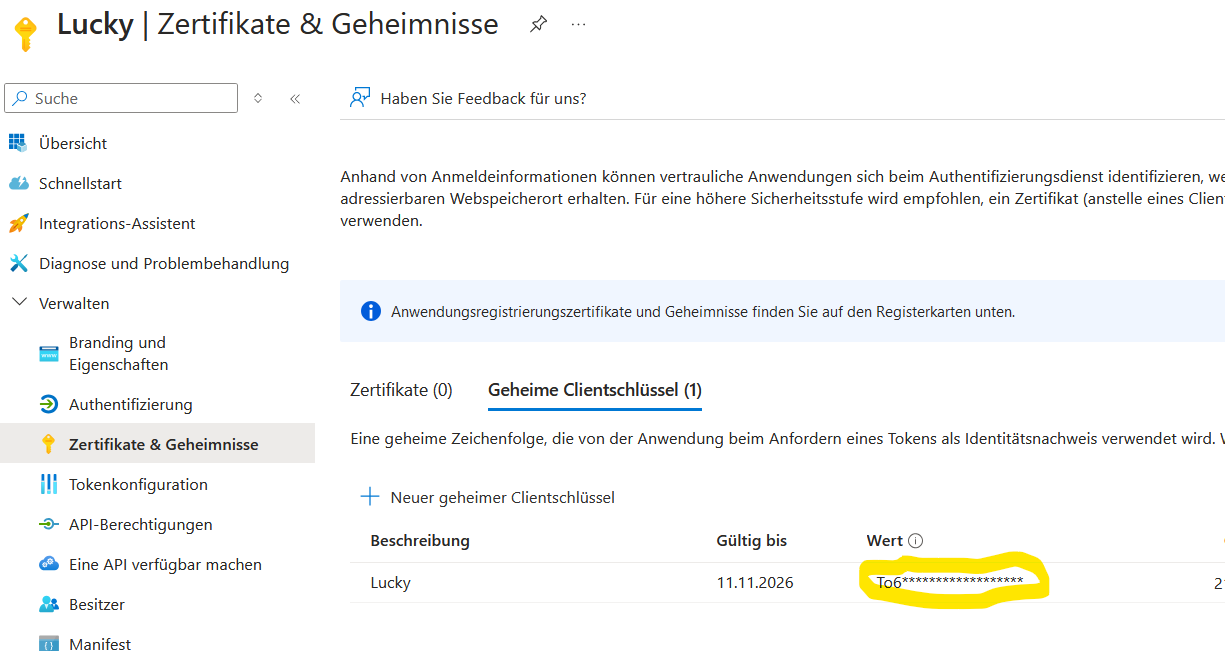Click the Integrations-Assistent rocket icon
Image resolution: width=1225 pixels, height=651 pixels.
(18, 223)
